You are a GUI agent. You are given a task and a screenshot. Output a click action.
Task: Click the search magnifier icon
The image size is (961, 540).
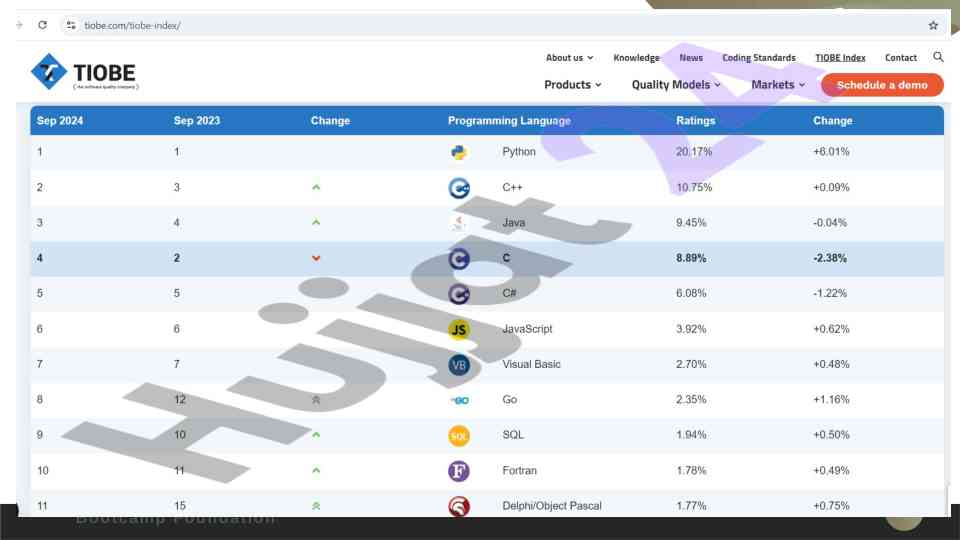click(938, 57)
